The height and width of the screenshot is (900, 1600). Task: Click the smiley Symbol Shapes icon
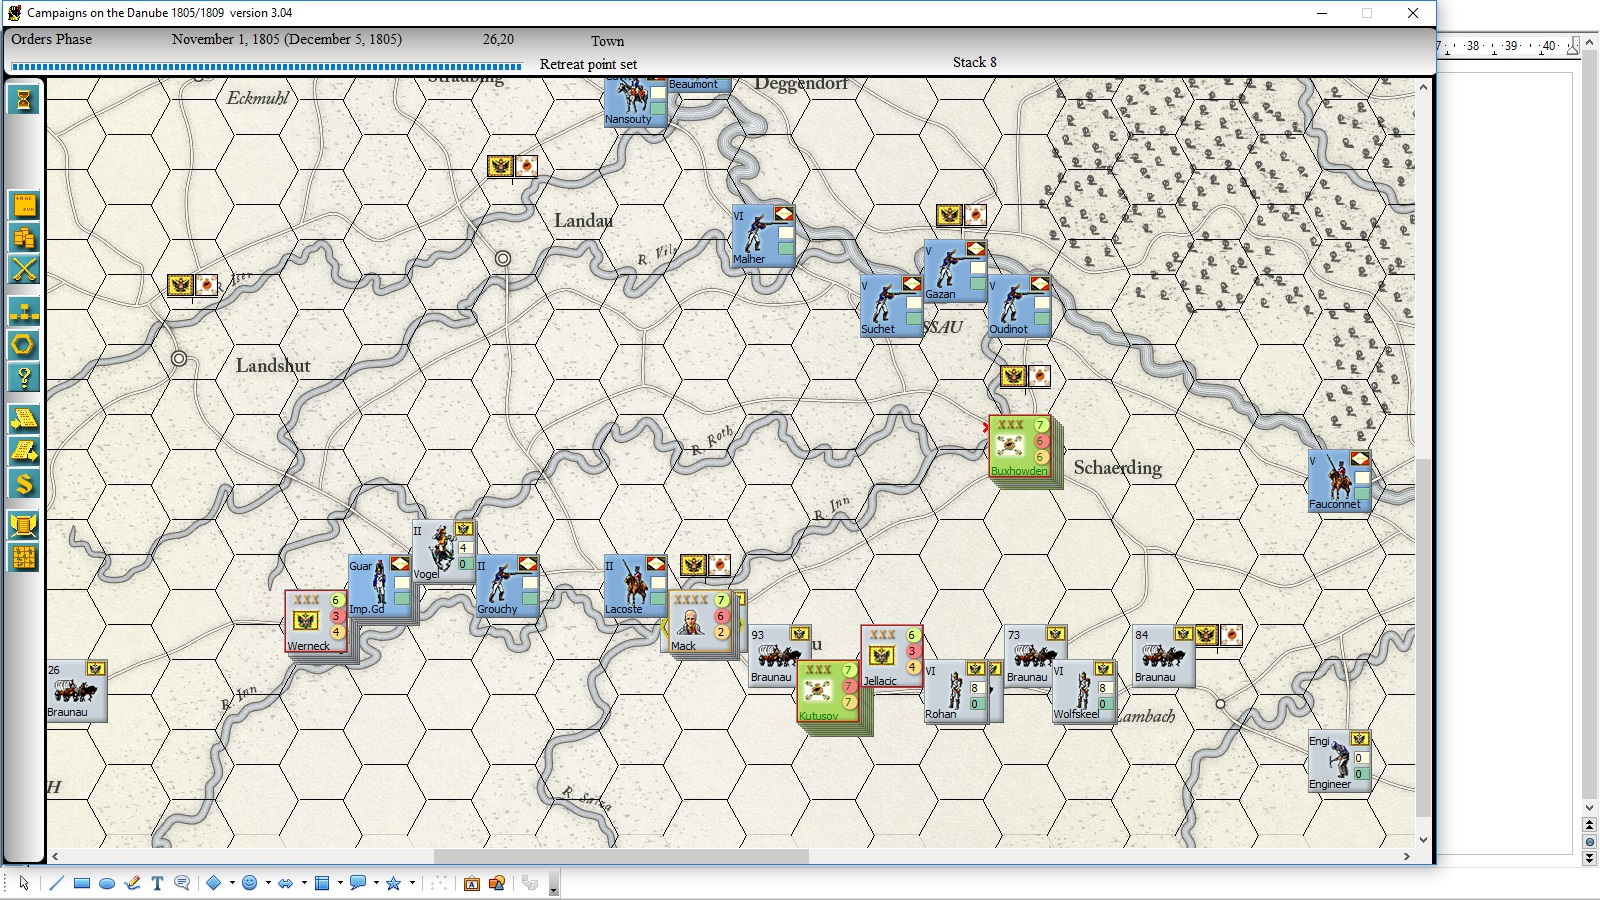[250, 883]
